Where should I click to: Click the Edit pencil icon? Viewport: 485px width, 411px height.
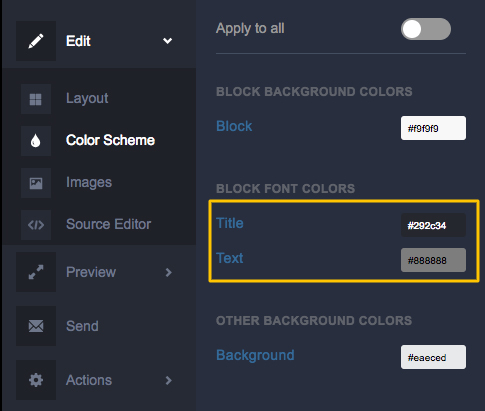pos(36,41)
